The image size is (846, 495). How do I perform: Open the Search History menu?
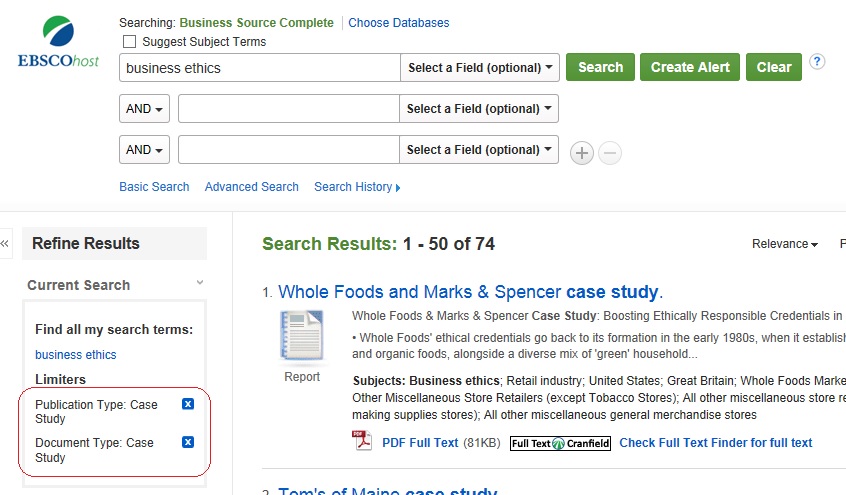coord(357,187)
